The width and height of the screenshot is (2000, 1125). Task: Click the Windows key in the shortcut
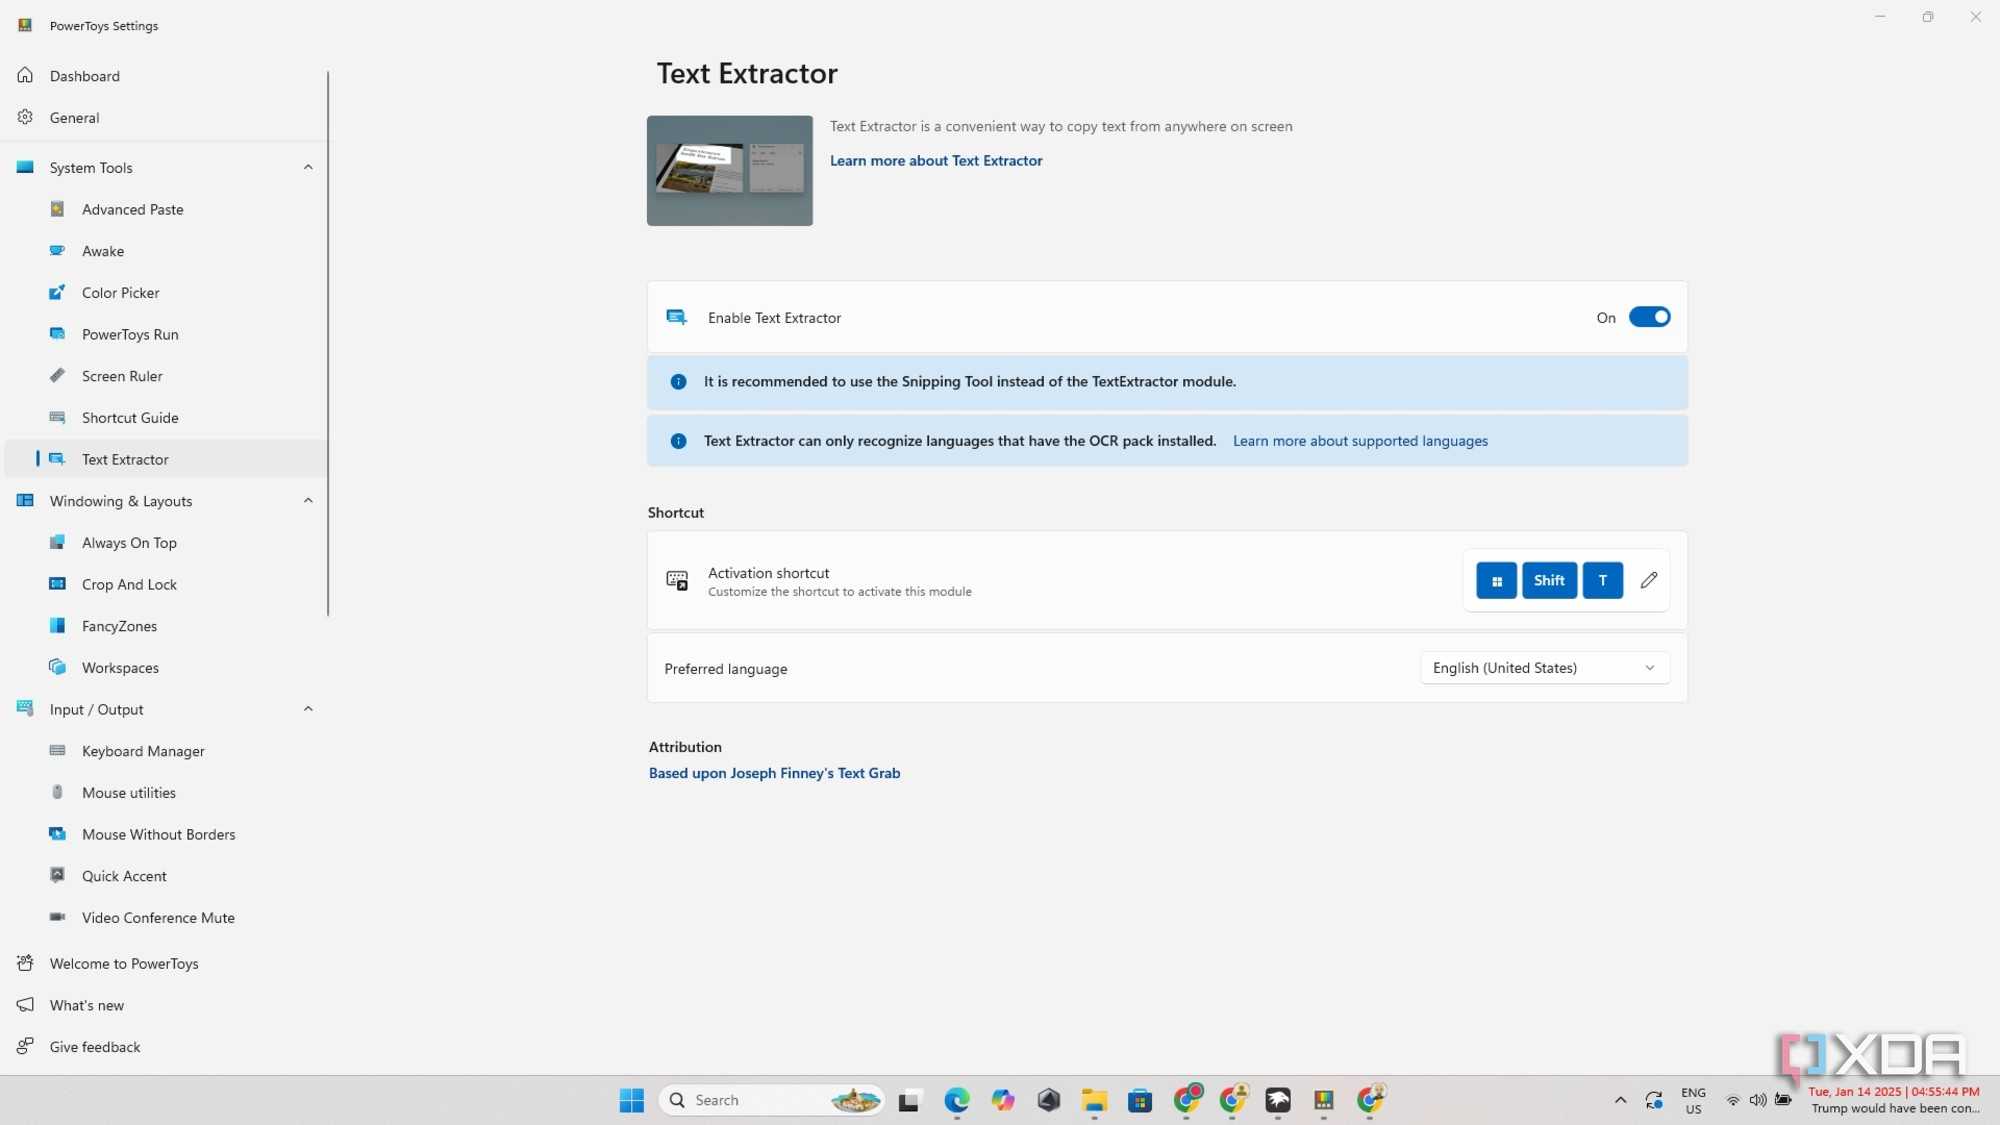click(x=1496, y=580)
